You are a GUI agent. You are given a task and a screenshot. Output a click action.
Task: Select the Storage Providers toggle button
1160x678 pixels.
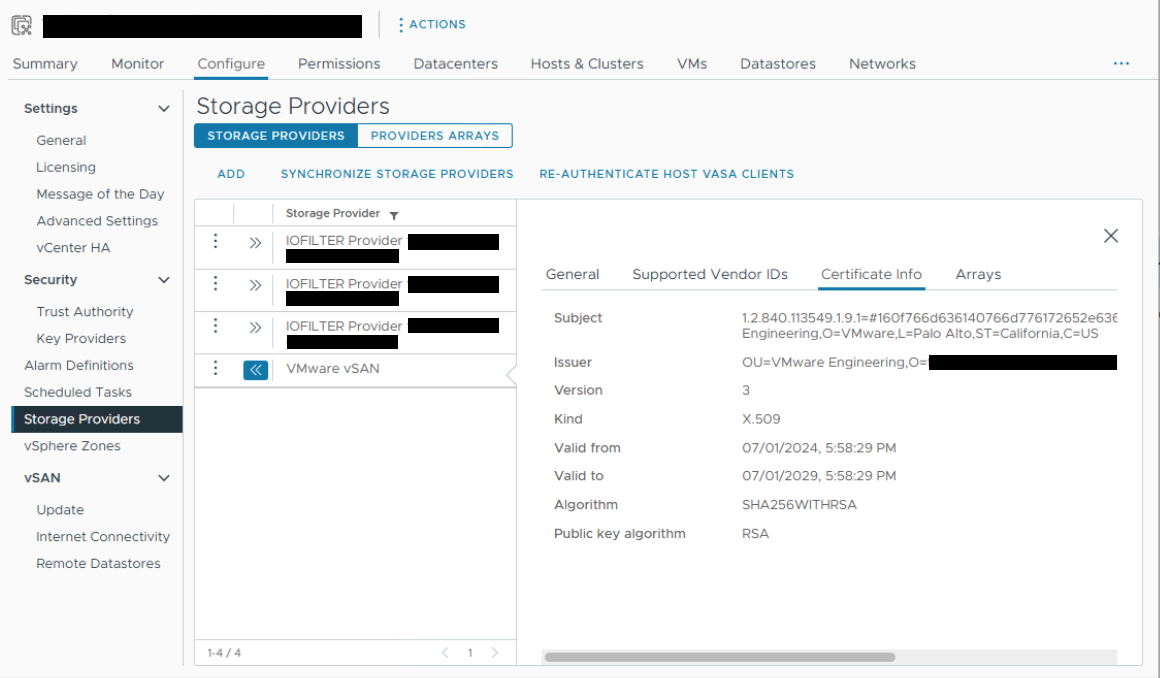pos(275,136)
